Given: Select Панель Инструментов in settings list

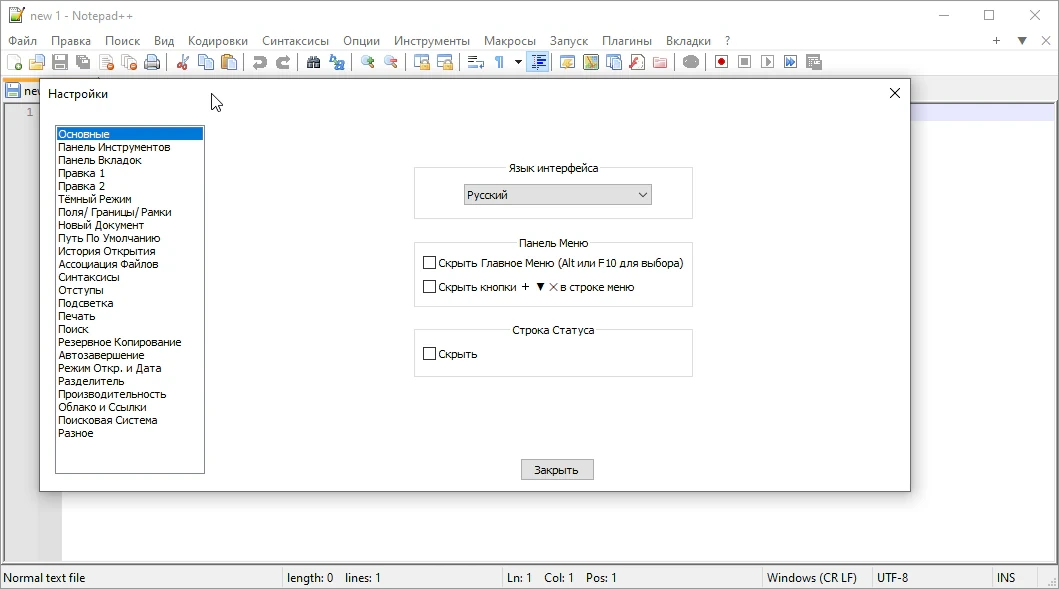Looking at the screenshot, I should [x=130, y=147].
